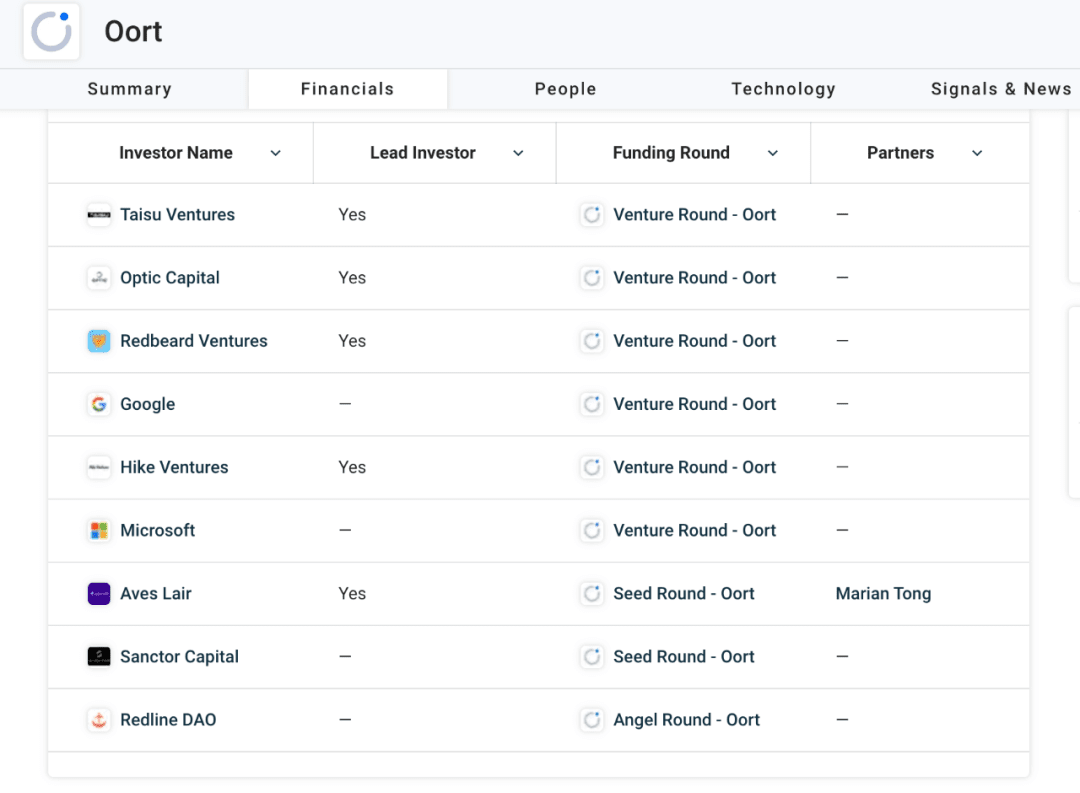Click the Redline DAO logo icon
Screen dimensions: 1080x793
pos(99,720)
